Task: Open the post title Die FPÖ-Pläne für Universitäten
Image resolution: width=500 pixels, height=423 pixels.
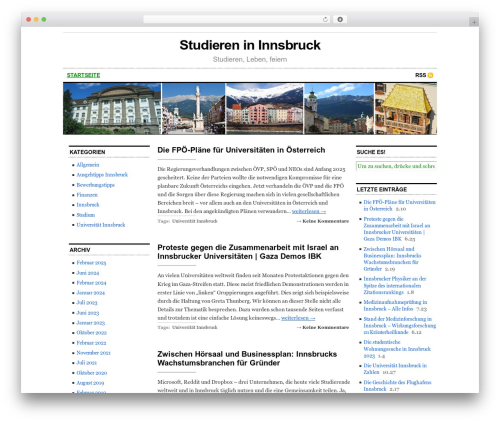Action: click(241, 150)
